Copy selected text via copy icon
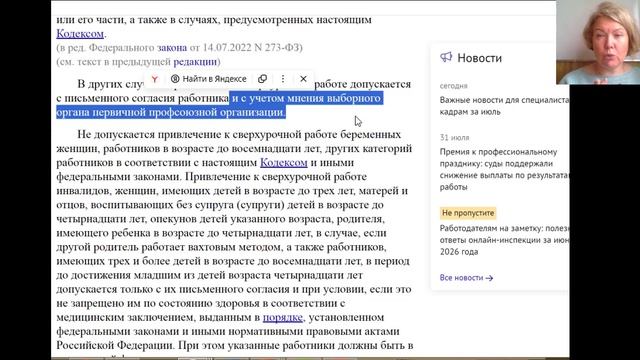Viewport: 640px width, 360px height. [x=262, y=79]
